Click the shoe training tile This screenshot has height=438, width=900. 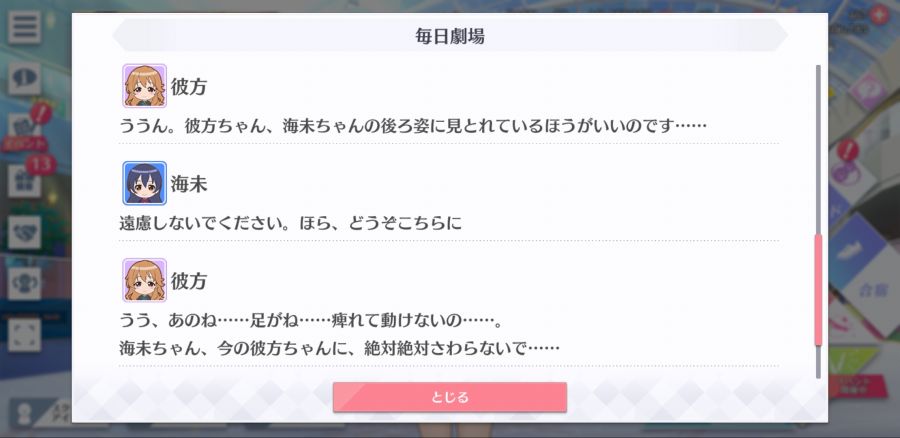tap(859, 251)
